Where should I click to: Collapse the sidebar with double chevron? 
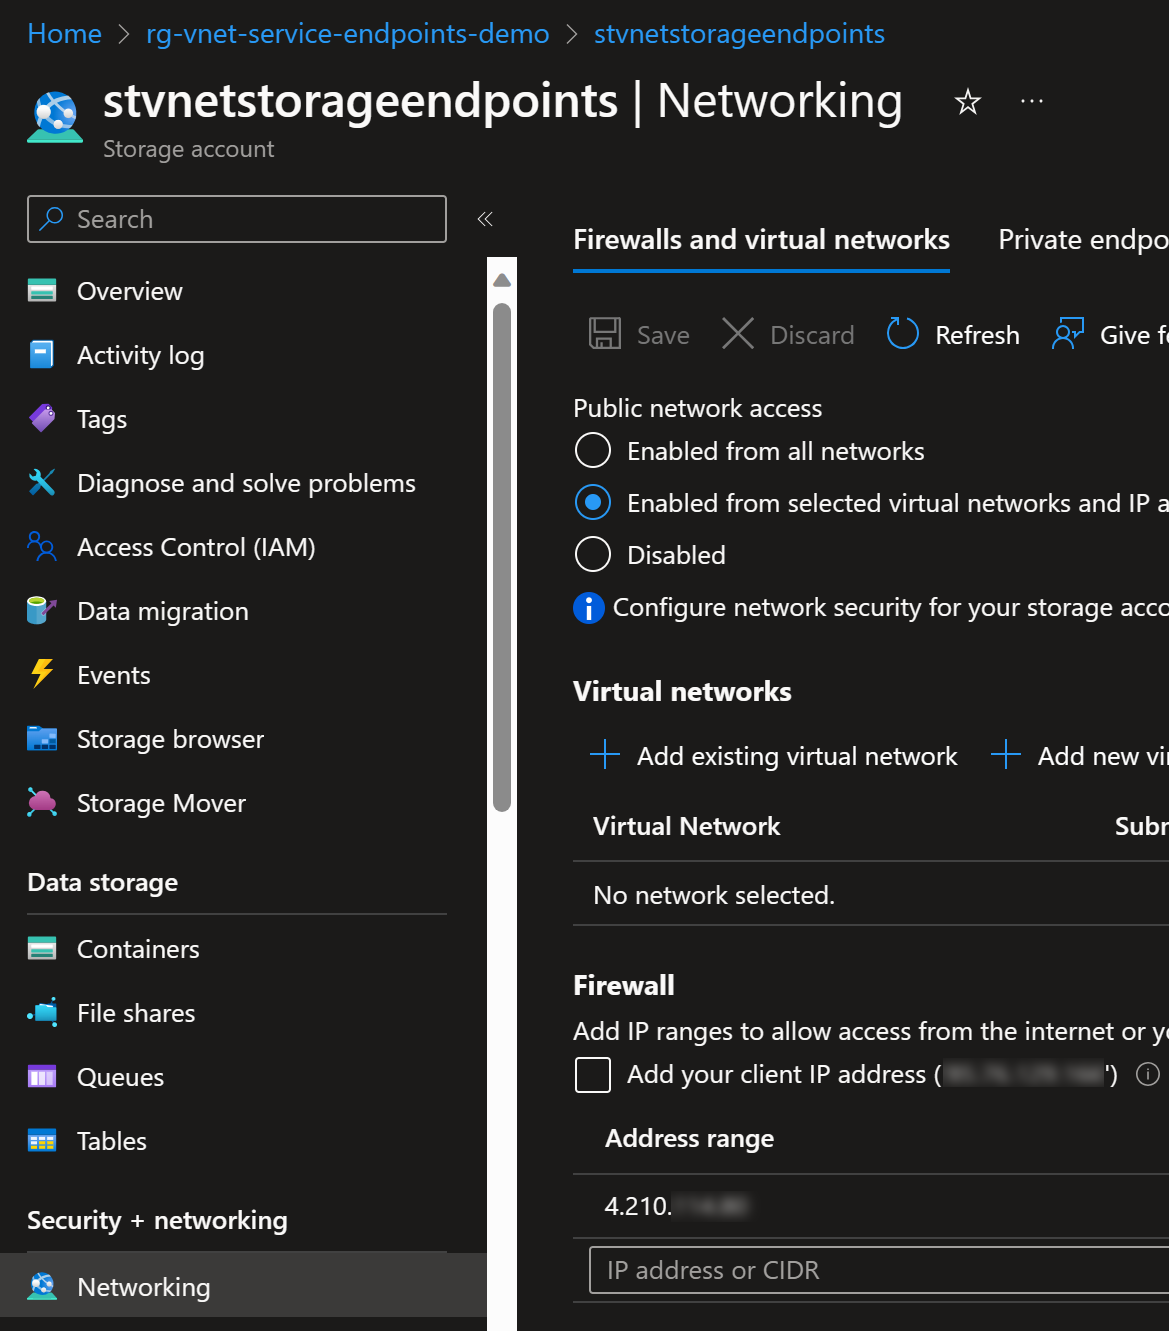click(485, 219)
